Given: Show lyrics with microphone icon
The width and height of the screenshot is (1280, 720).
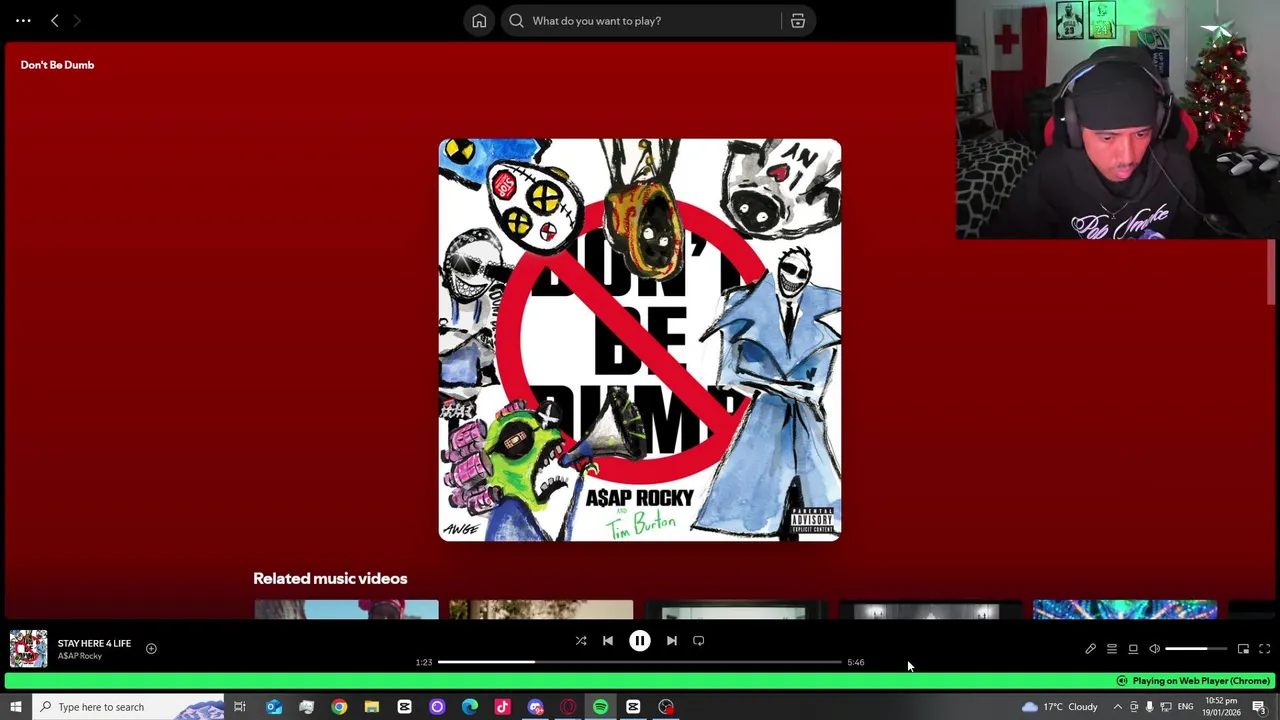Looking at the screenshot, I should 1091,649.
